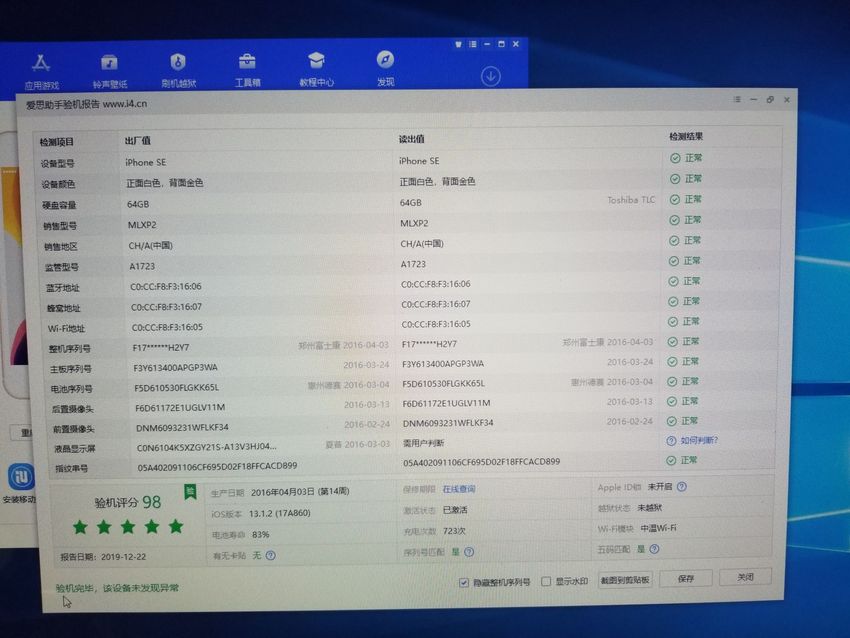Click the 检测项目 column header
The image size is (850, 638).
(x=56, y=142)
